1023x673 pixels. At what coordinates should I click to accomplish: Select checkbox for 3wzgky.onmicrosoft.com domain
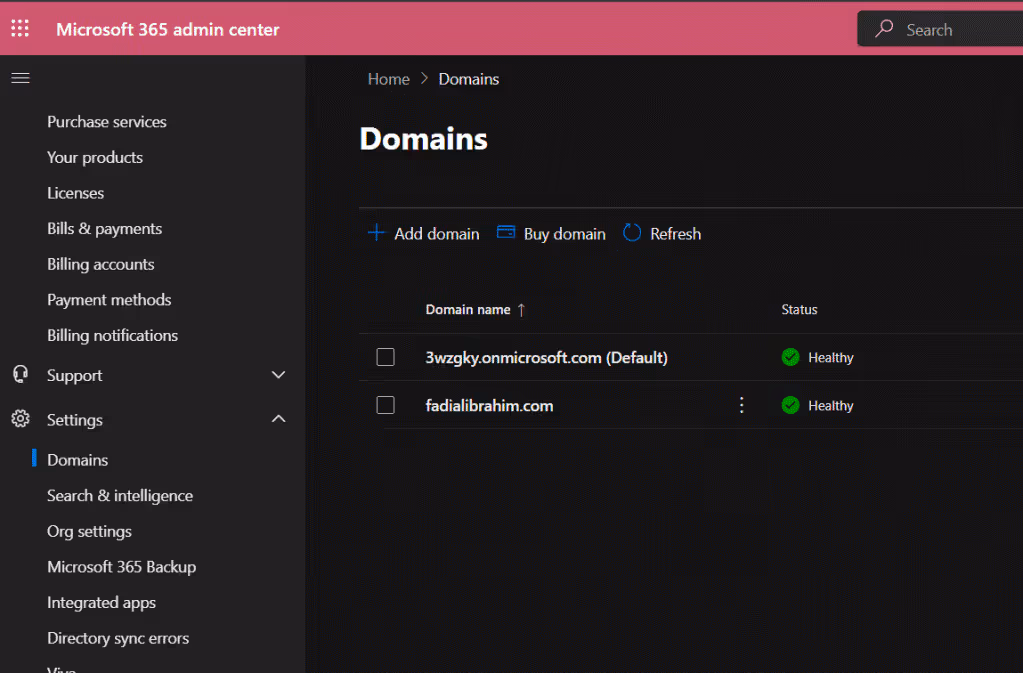point(386,357)
